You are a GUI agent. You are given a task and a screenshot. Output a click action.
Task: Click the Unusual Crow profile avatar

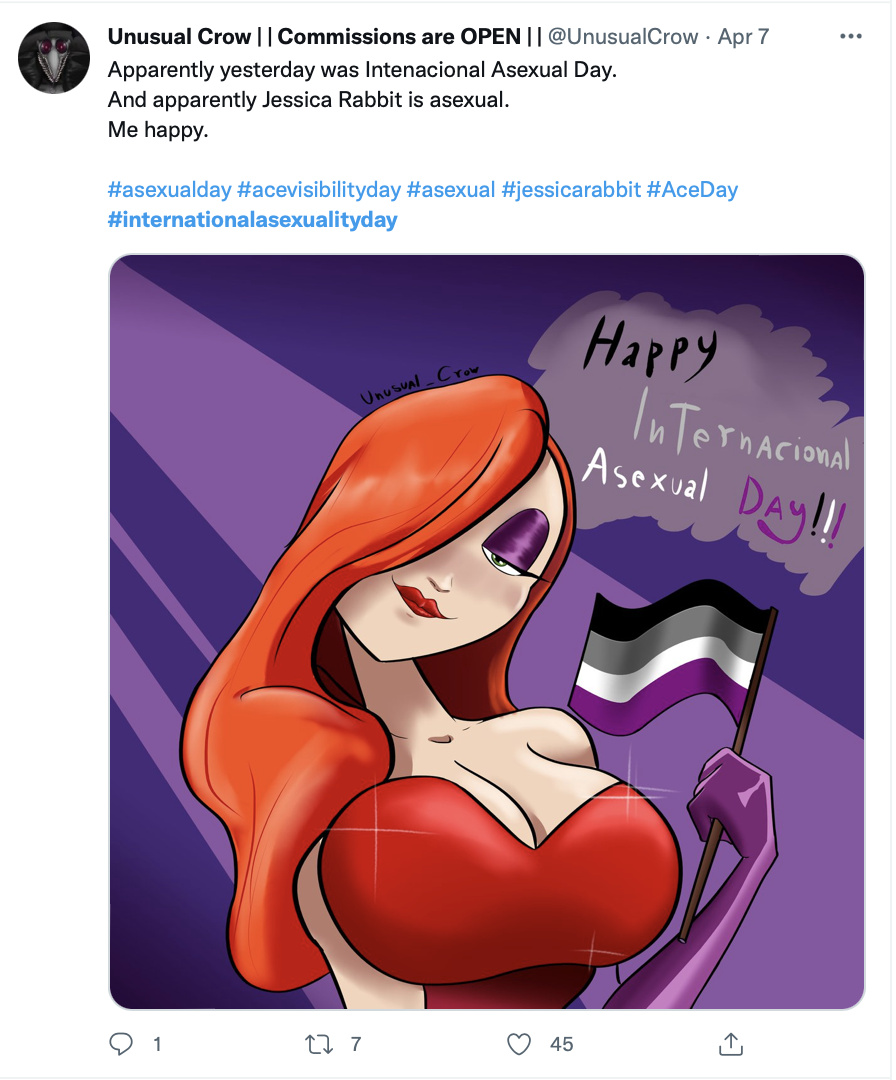tap(54, 58)
